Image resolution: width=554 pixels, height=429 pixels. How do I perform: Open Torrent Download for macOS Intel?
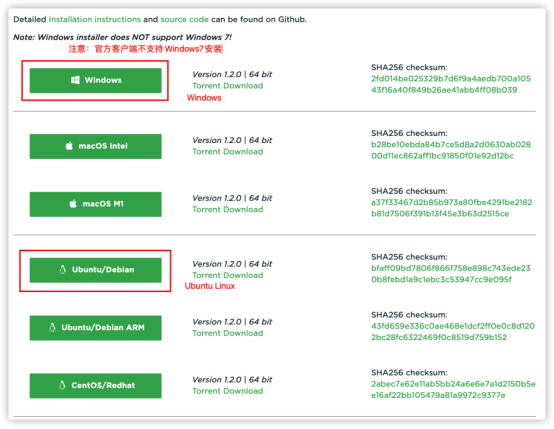[228, 152]
